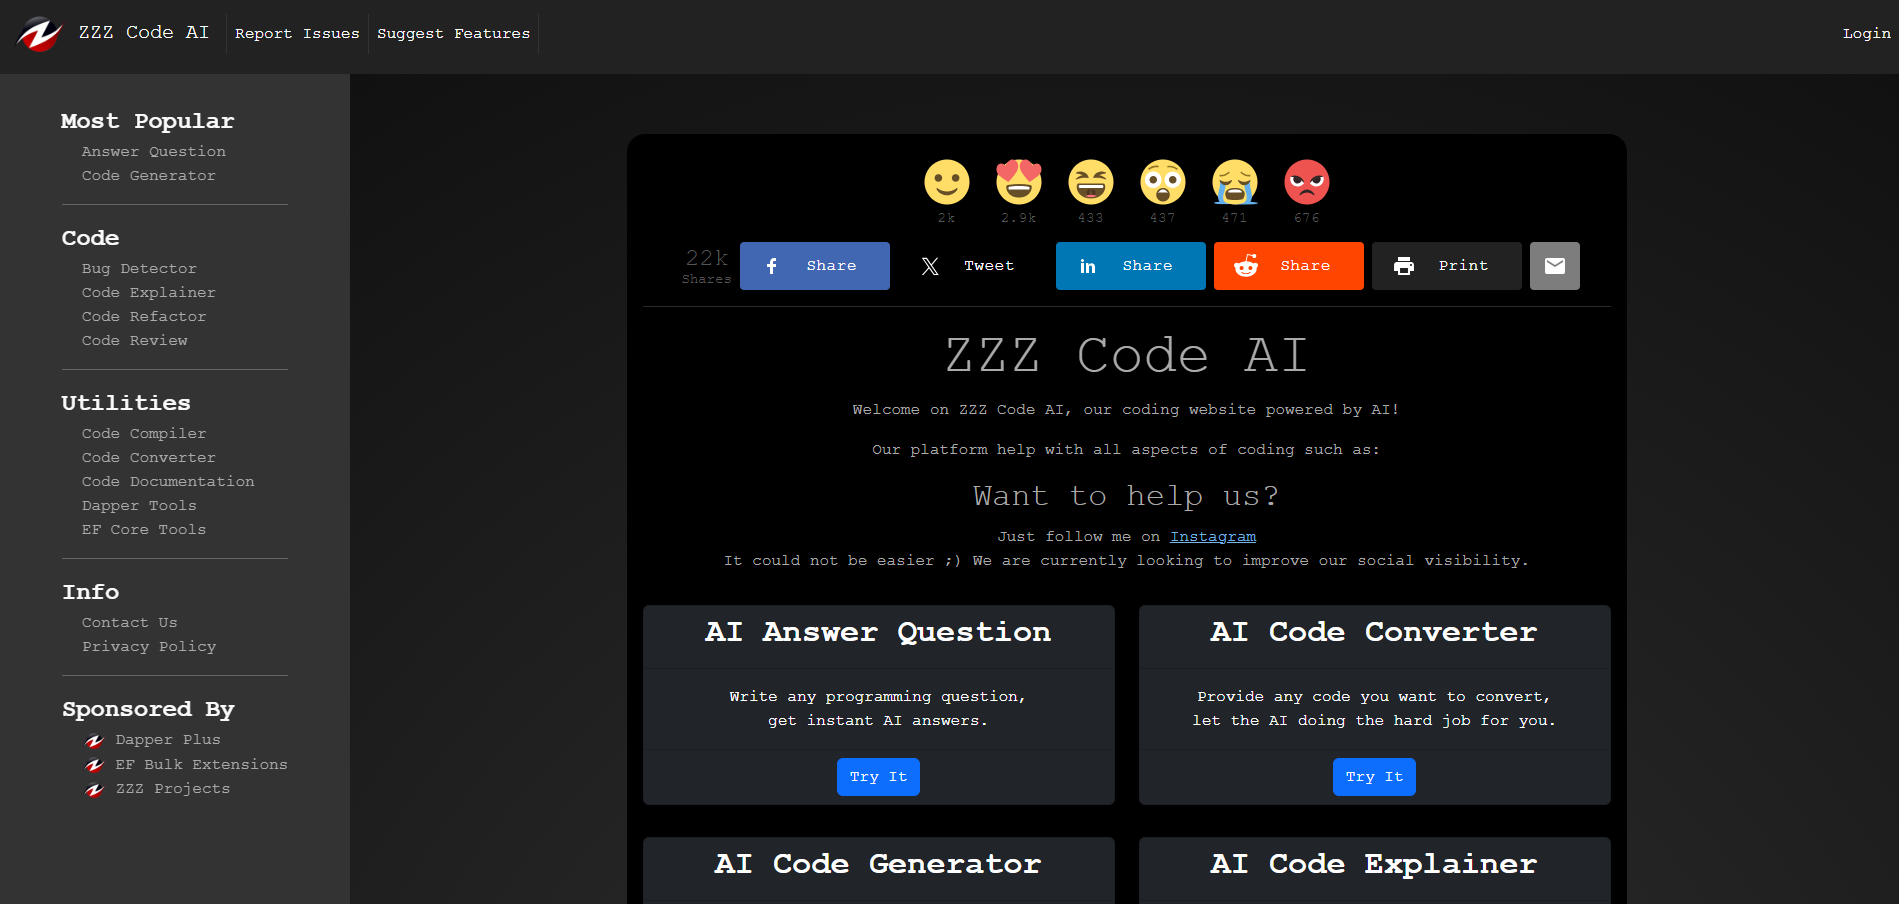Share this page on Facebook

[814, 266]
